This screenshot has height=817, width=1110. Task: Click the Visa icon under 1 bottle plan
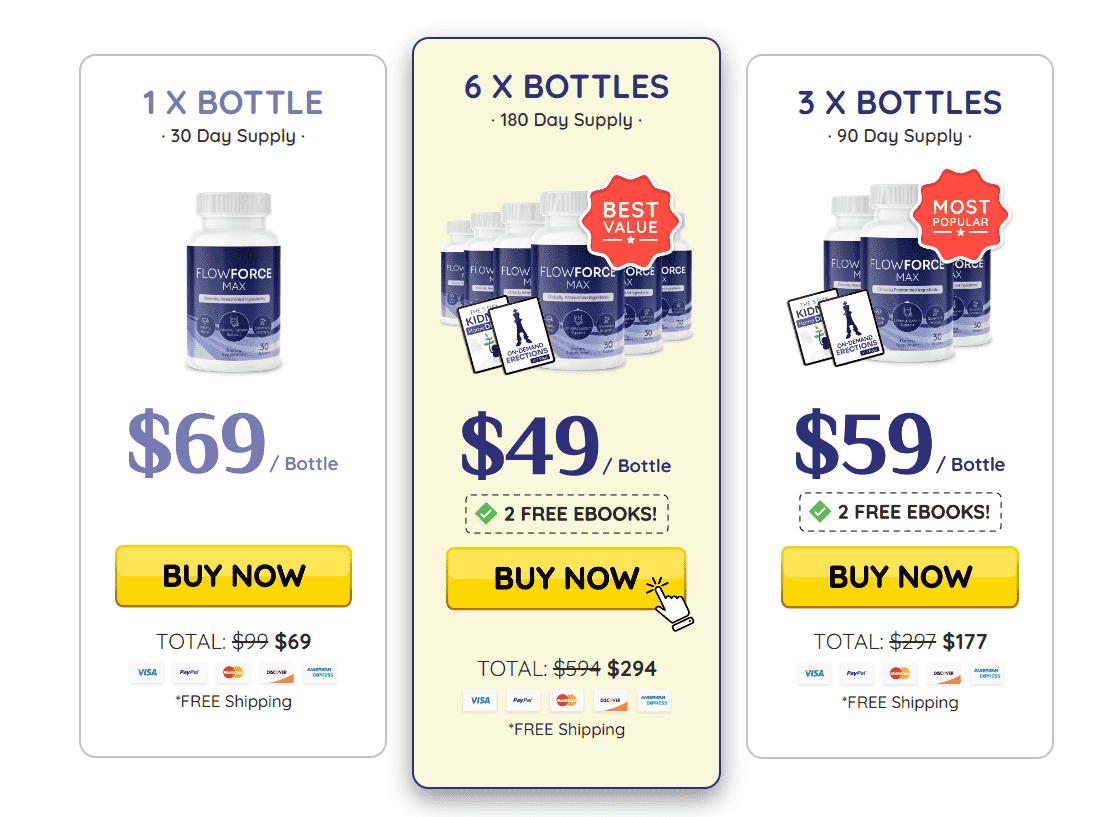tap(147, 673)
